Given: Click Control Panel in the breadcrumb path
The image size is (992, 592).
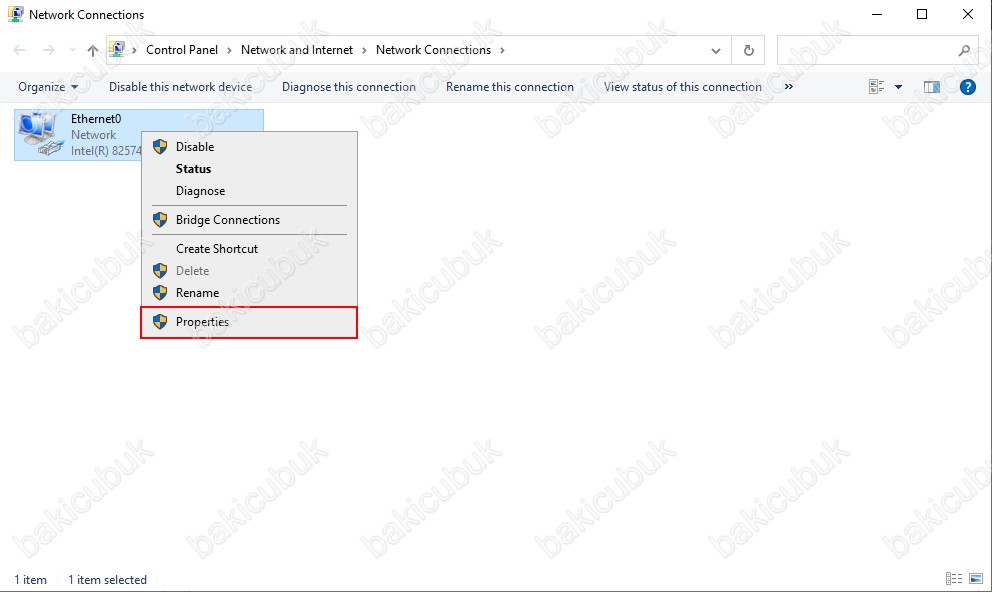Looking at the screenshot, I should 181,50.
